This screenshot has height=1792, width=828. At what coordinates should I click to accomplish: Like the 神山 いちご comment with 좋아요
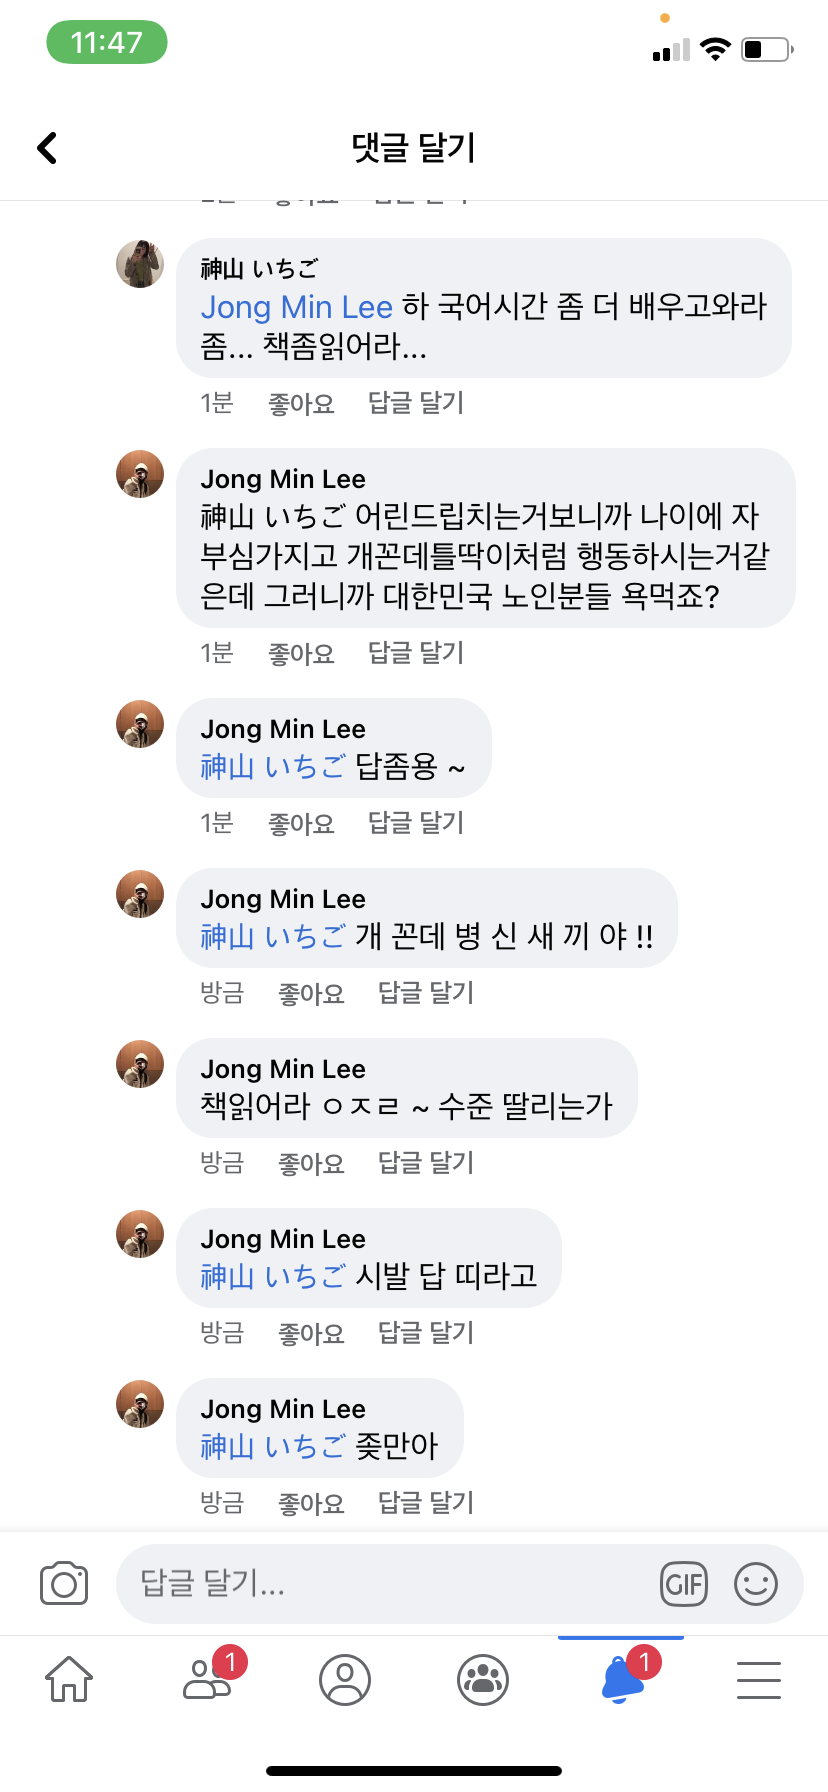click(301, 404)
